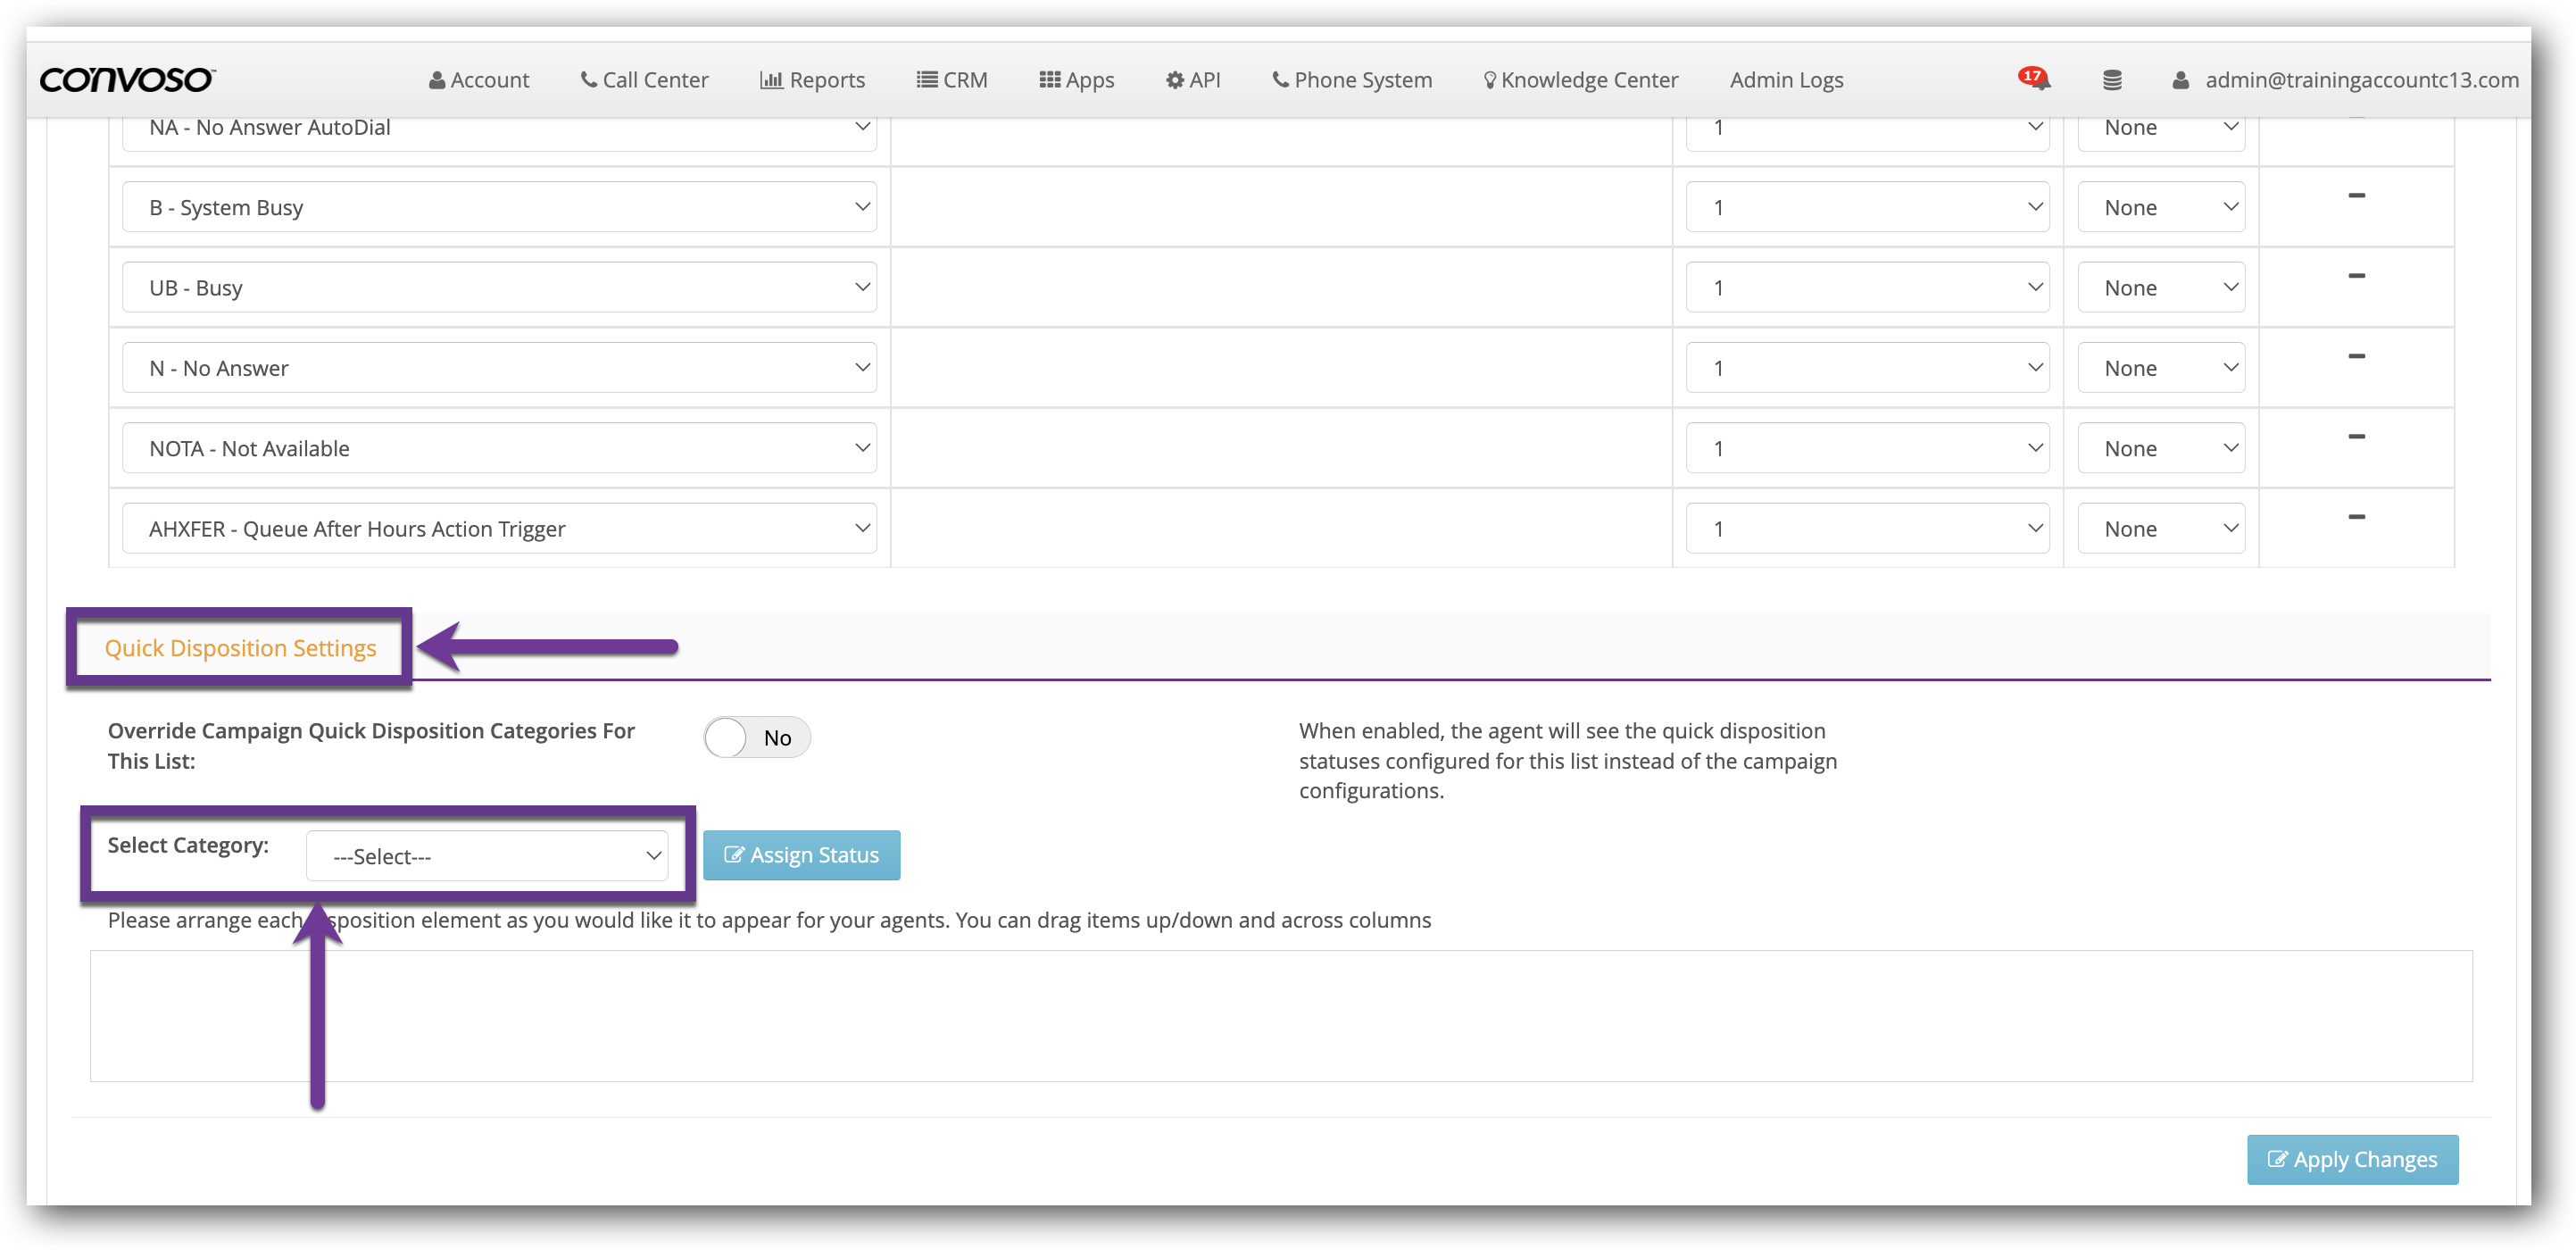Change the None dropdown in UB - Busy row
The image size is (2576, 1250).
(x=2161, y=287)
